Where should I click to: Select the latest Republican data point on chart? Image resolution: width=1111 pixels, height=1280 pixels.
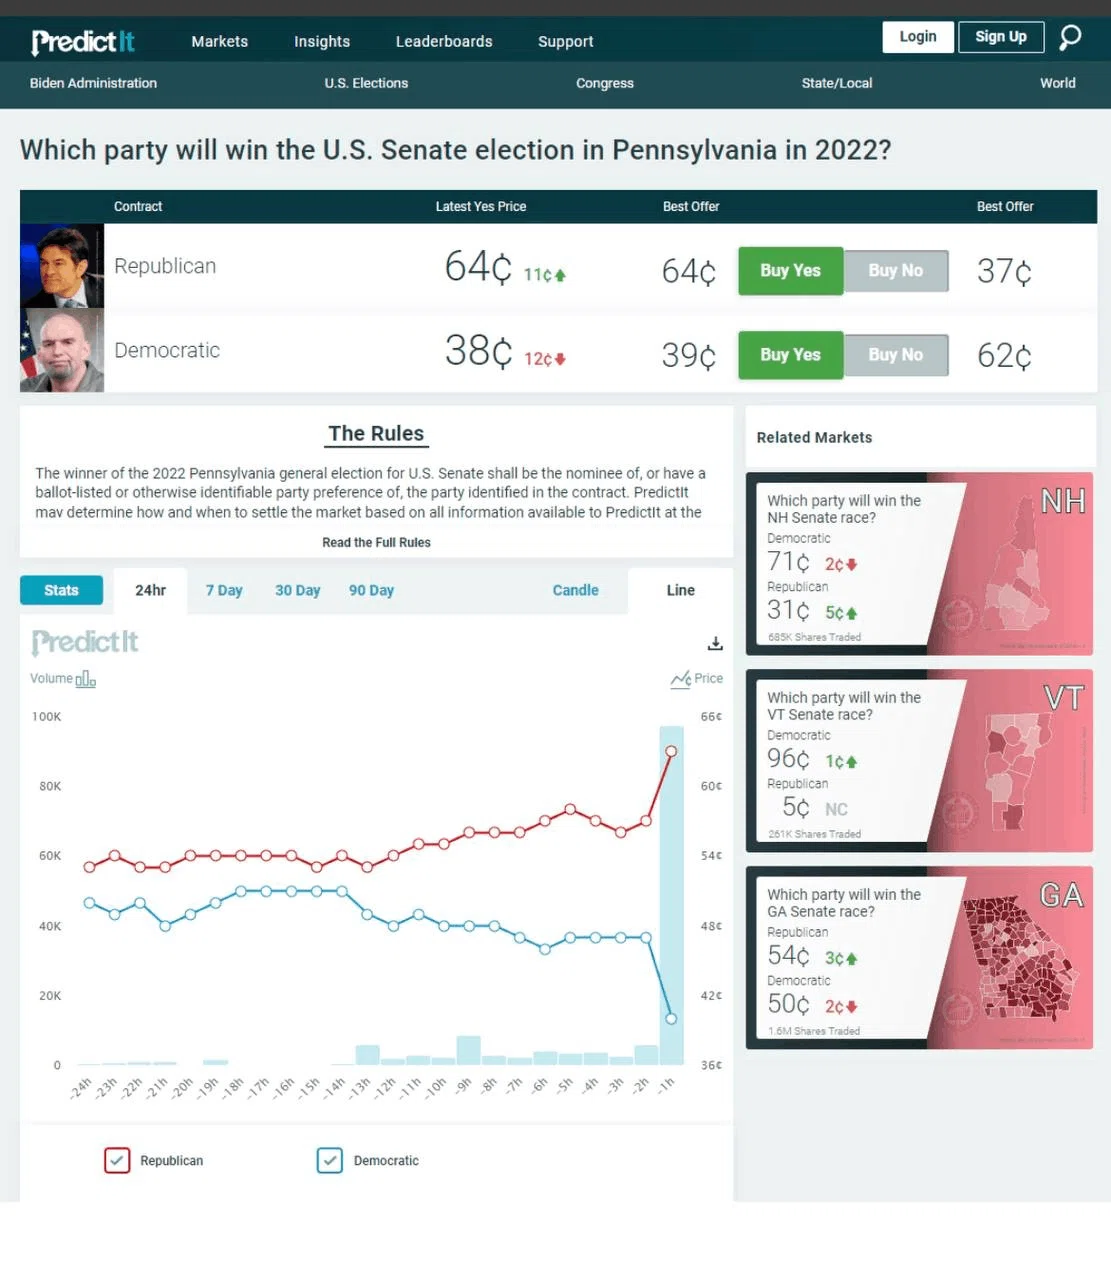(671, 751)
